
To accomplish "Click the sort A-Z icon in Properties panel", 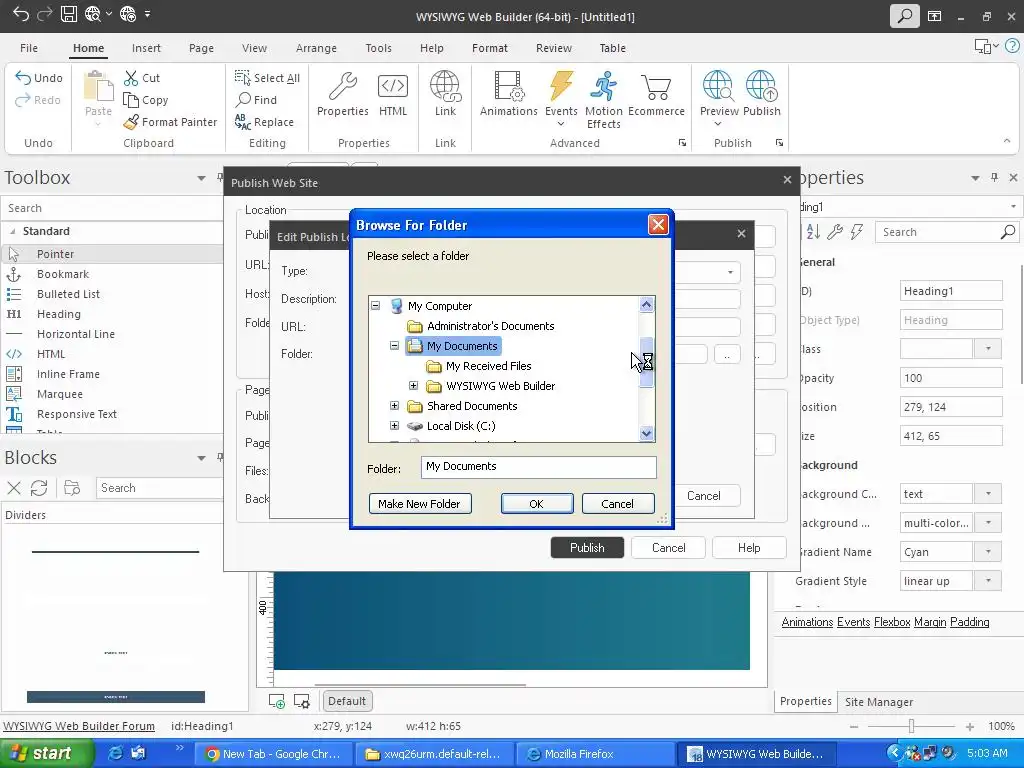I will pyautogui.click(x=813, y=231).
